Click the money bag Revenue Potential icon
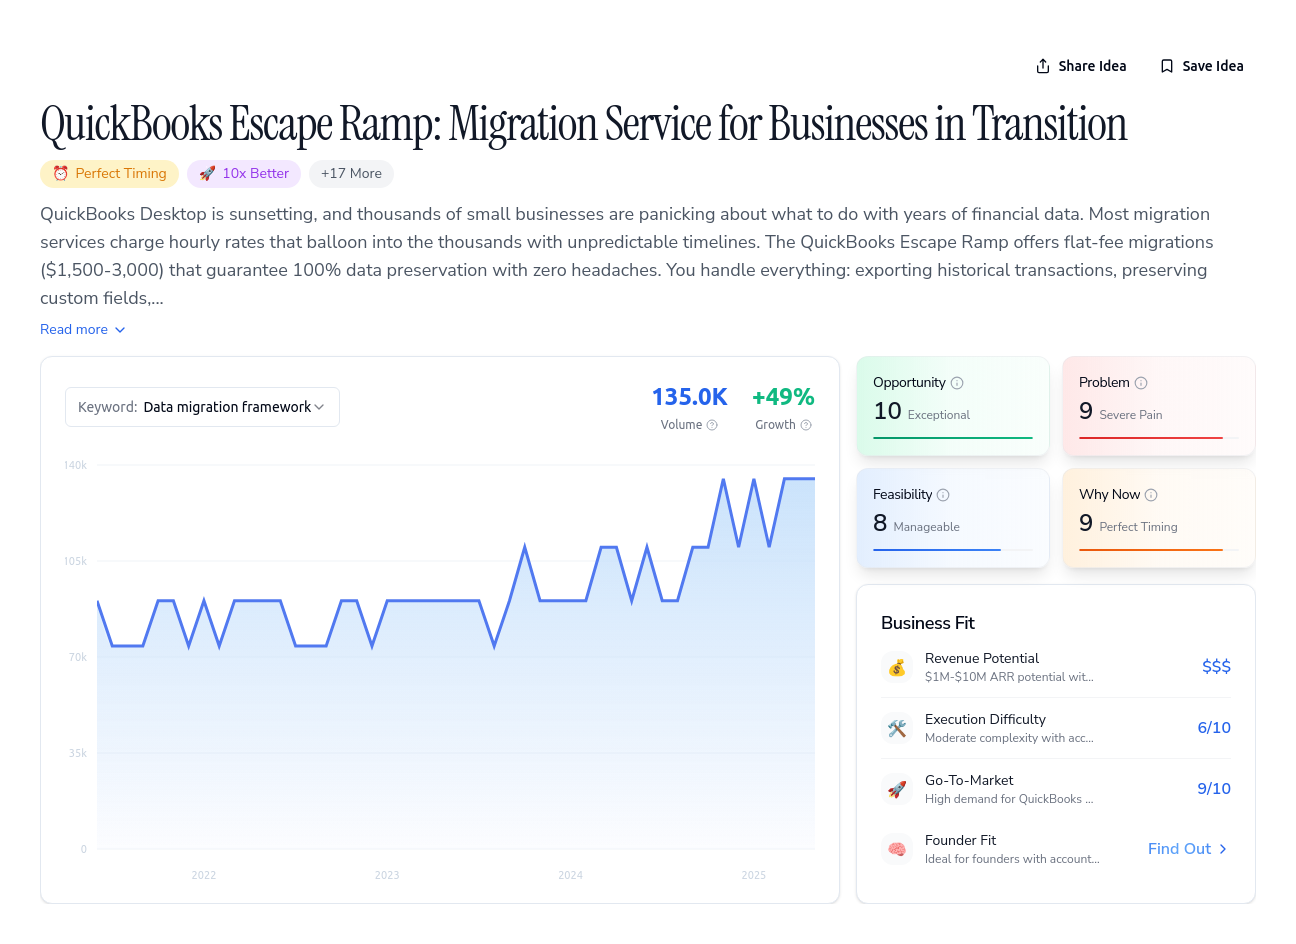The width and height of the screenshot is (1296, 944). [x=897, y=667]
